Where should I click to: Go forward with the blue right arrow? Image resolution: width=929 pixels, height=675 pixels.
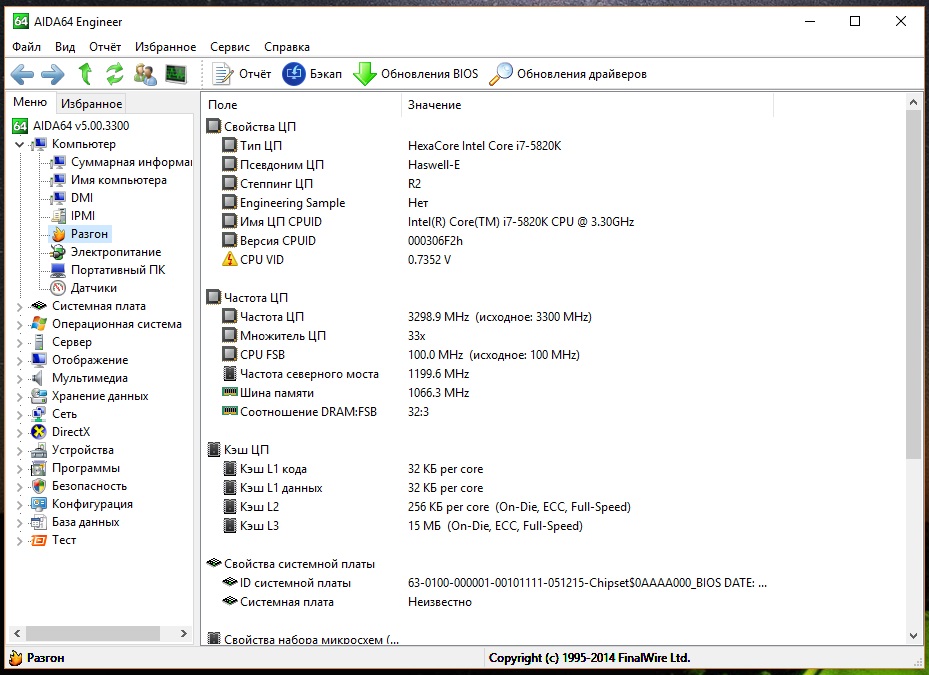(53, 74)
